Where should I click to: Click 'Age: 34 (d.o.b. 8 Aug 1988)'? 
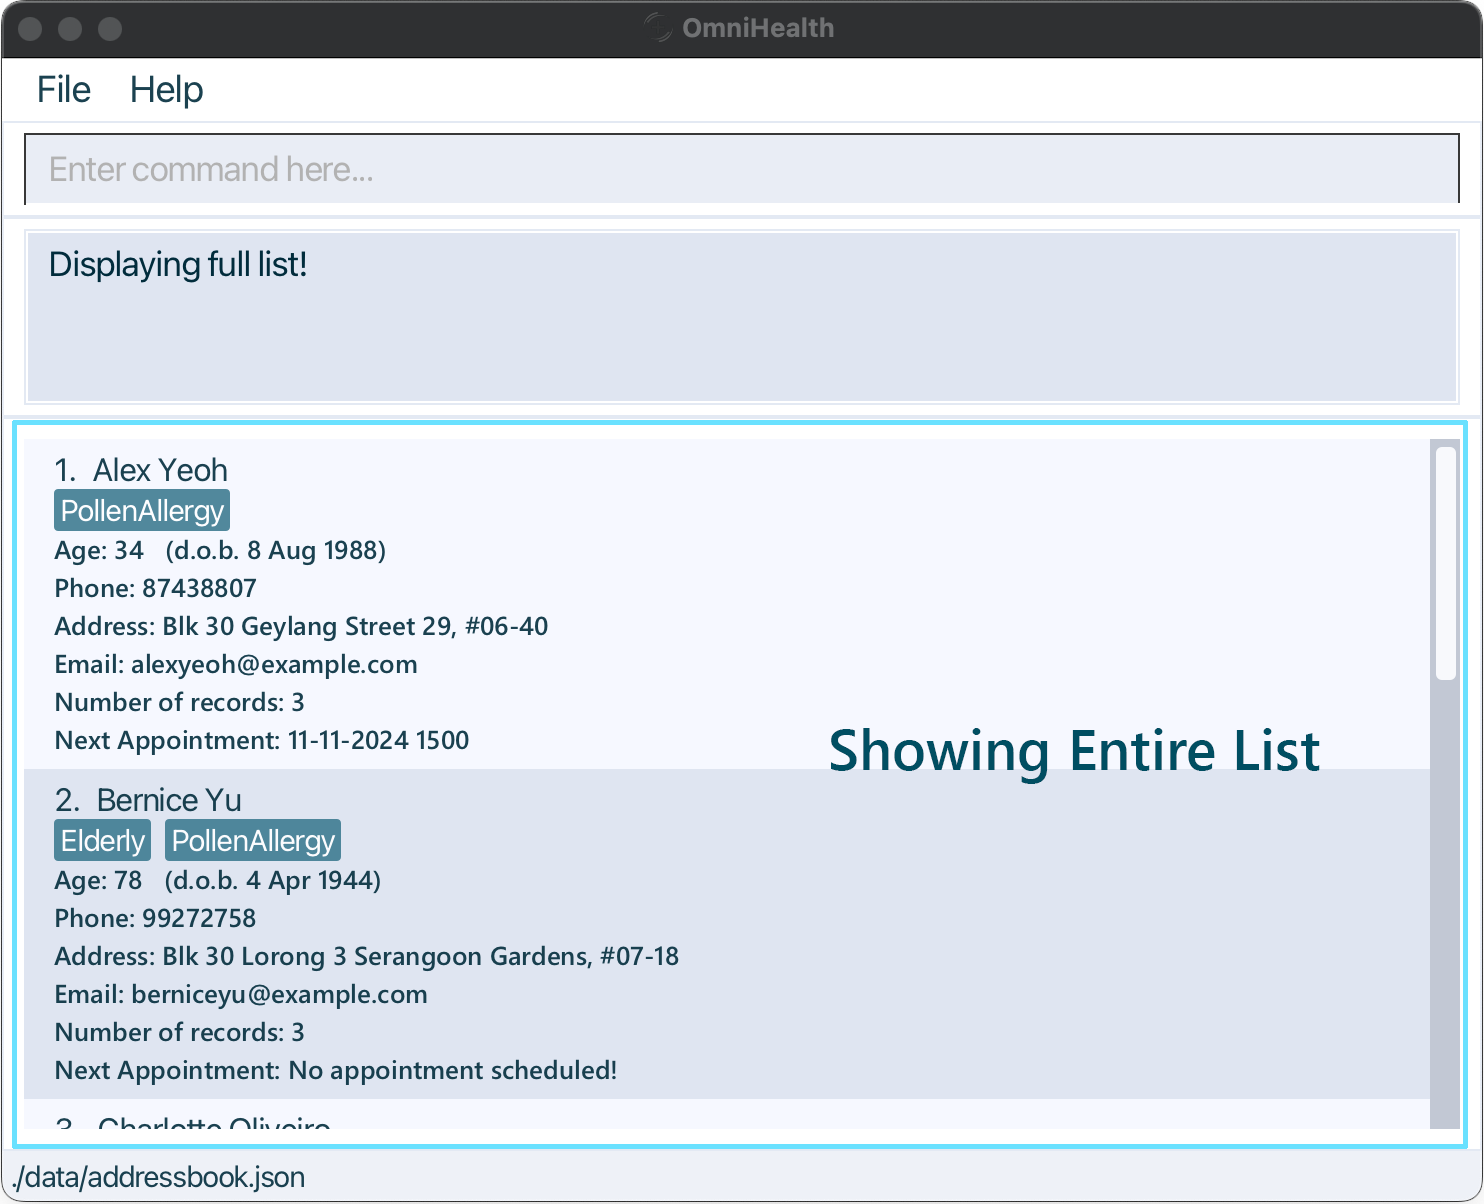(x=220, y=550)
